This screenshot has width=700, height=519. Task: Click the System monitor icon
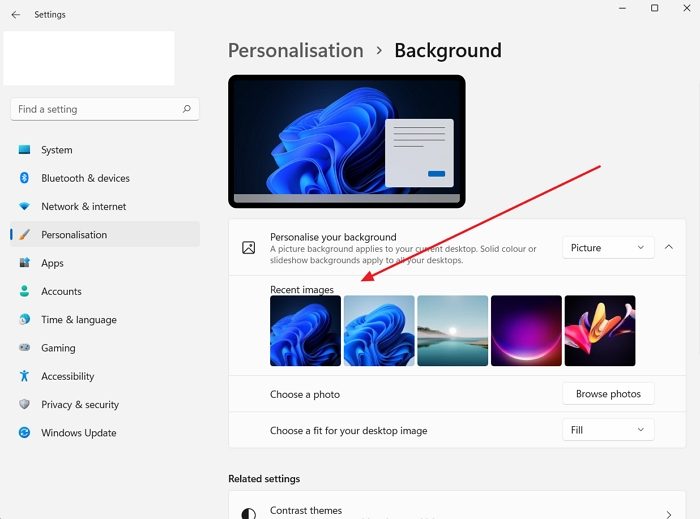tap(25, 149)
